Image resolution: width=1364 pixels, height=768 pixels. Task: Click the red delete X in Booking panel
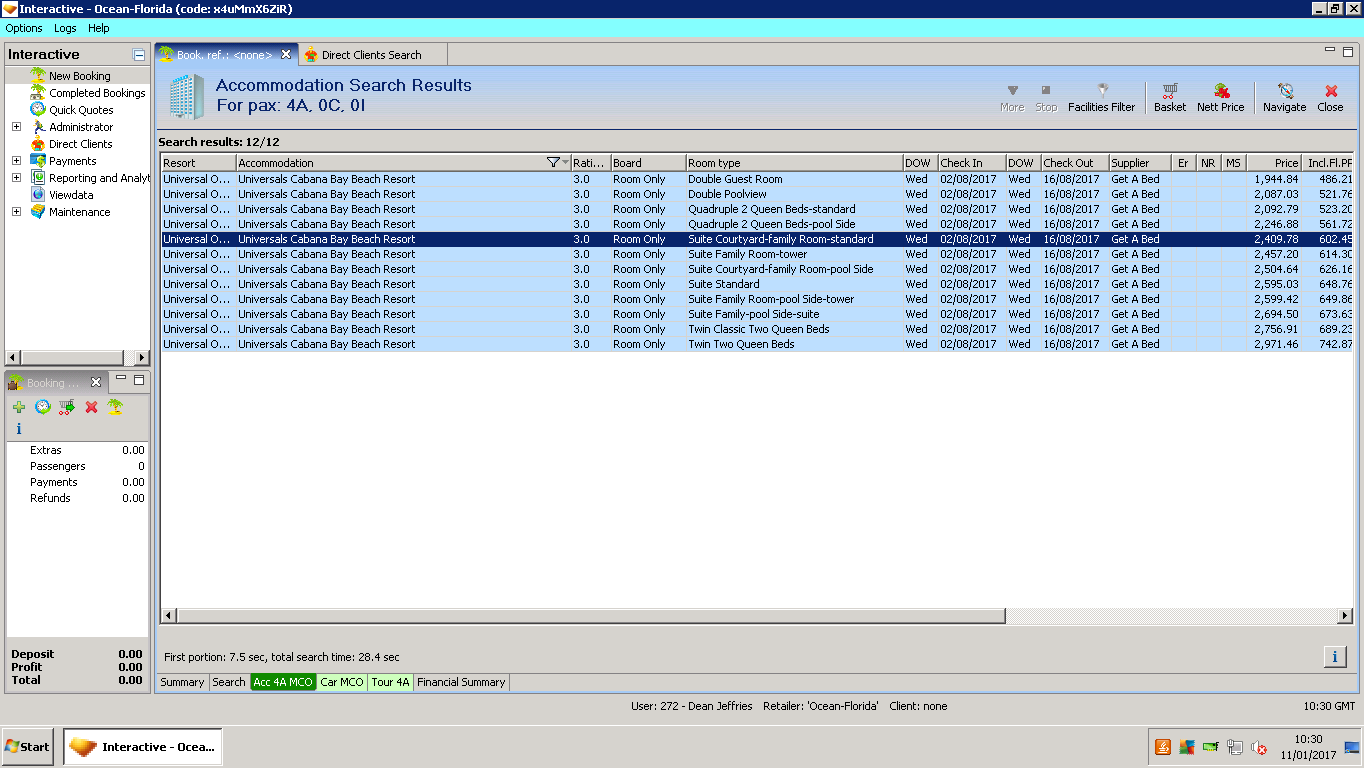click(x=91, y=407)
